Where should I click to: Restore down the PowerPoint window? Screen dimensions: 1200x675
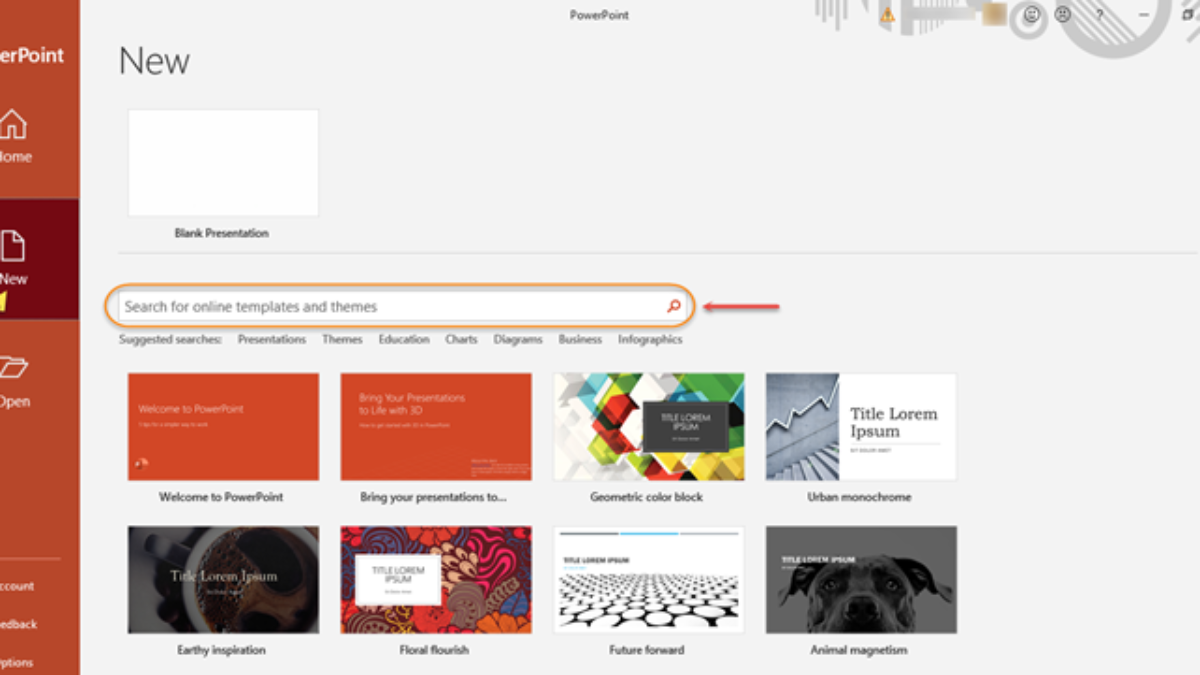1188,15
